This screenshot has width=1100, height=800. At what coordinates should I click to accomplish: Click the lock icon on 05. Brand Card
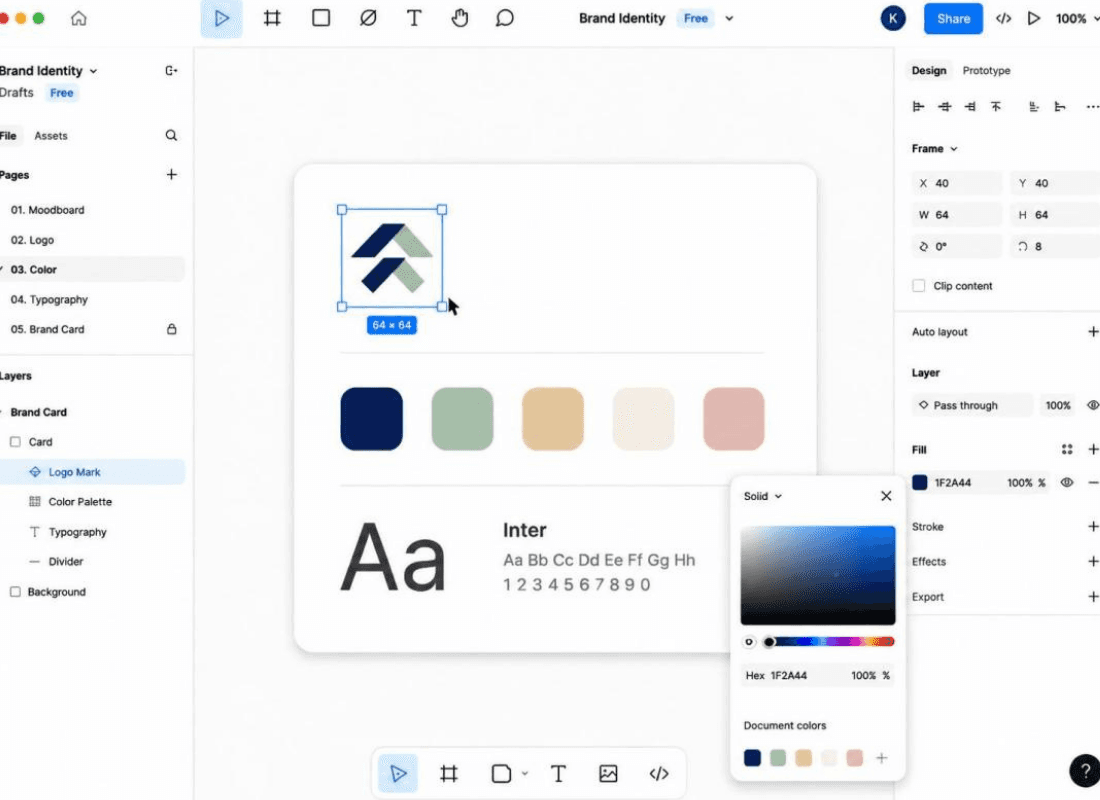point(171,329)
